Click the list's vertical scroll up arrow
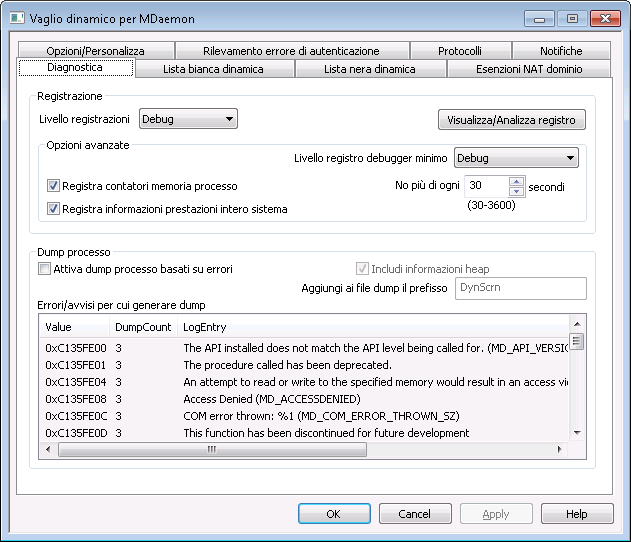631x542 pixels. pos(577,324)
